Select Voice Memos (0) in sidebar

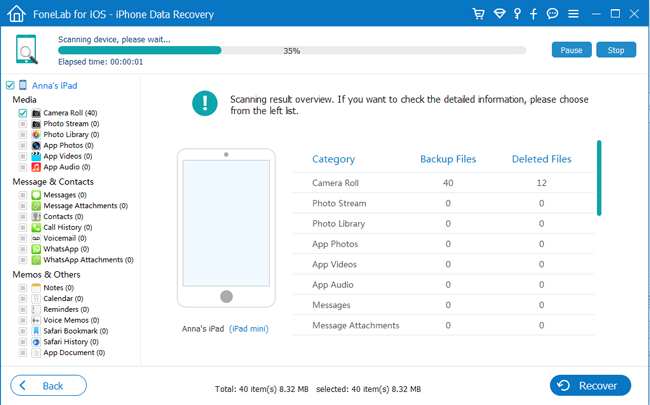click(71, 320)
